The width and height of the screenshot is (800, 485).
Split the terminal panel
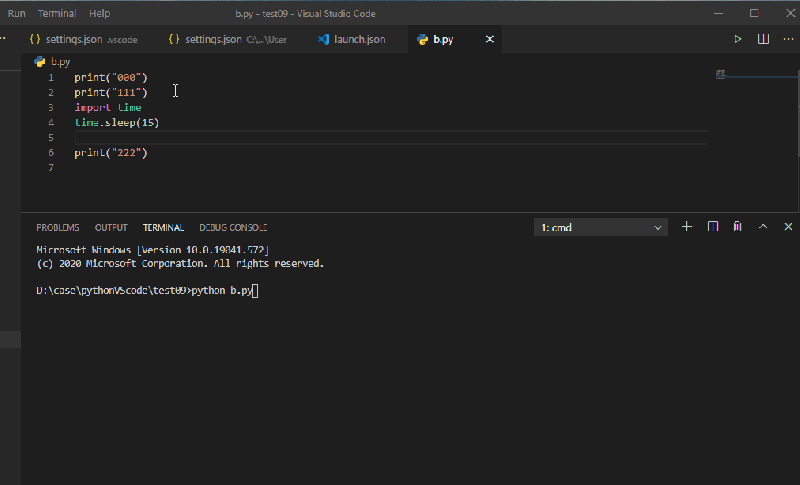[x=713, y=227]
